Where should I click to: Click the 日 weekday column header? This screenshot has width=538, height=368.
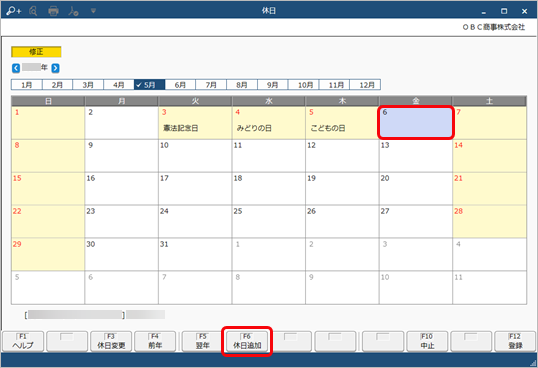(48, 101)
